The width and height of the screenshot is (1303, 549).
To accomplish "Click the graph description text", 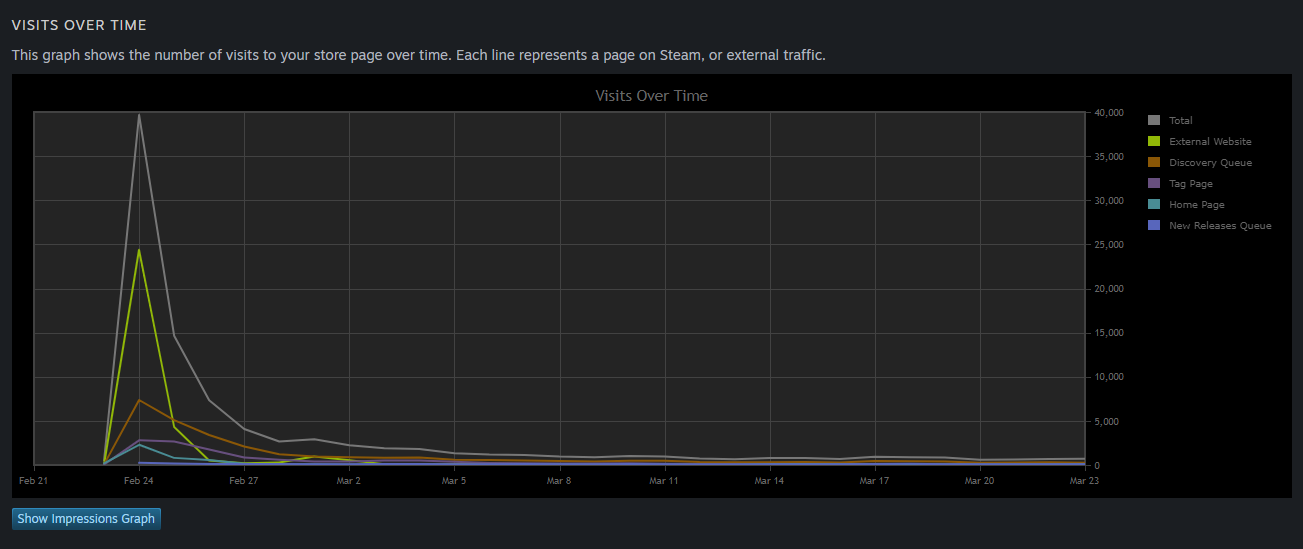I will coord(419,55).
